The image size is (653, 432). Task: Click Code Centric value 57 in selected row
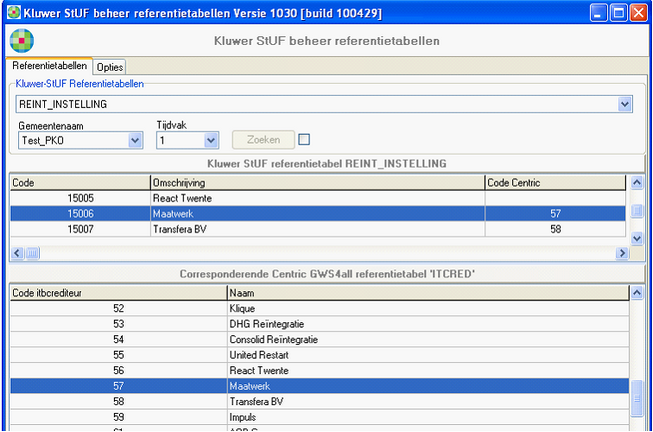556,214
